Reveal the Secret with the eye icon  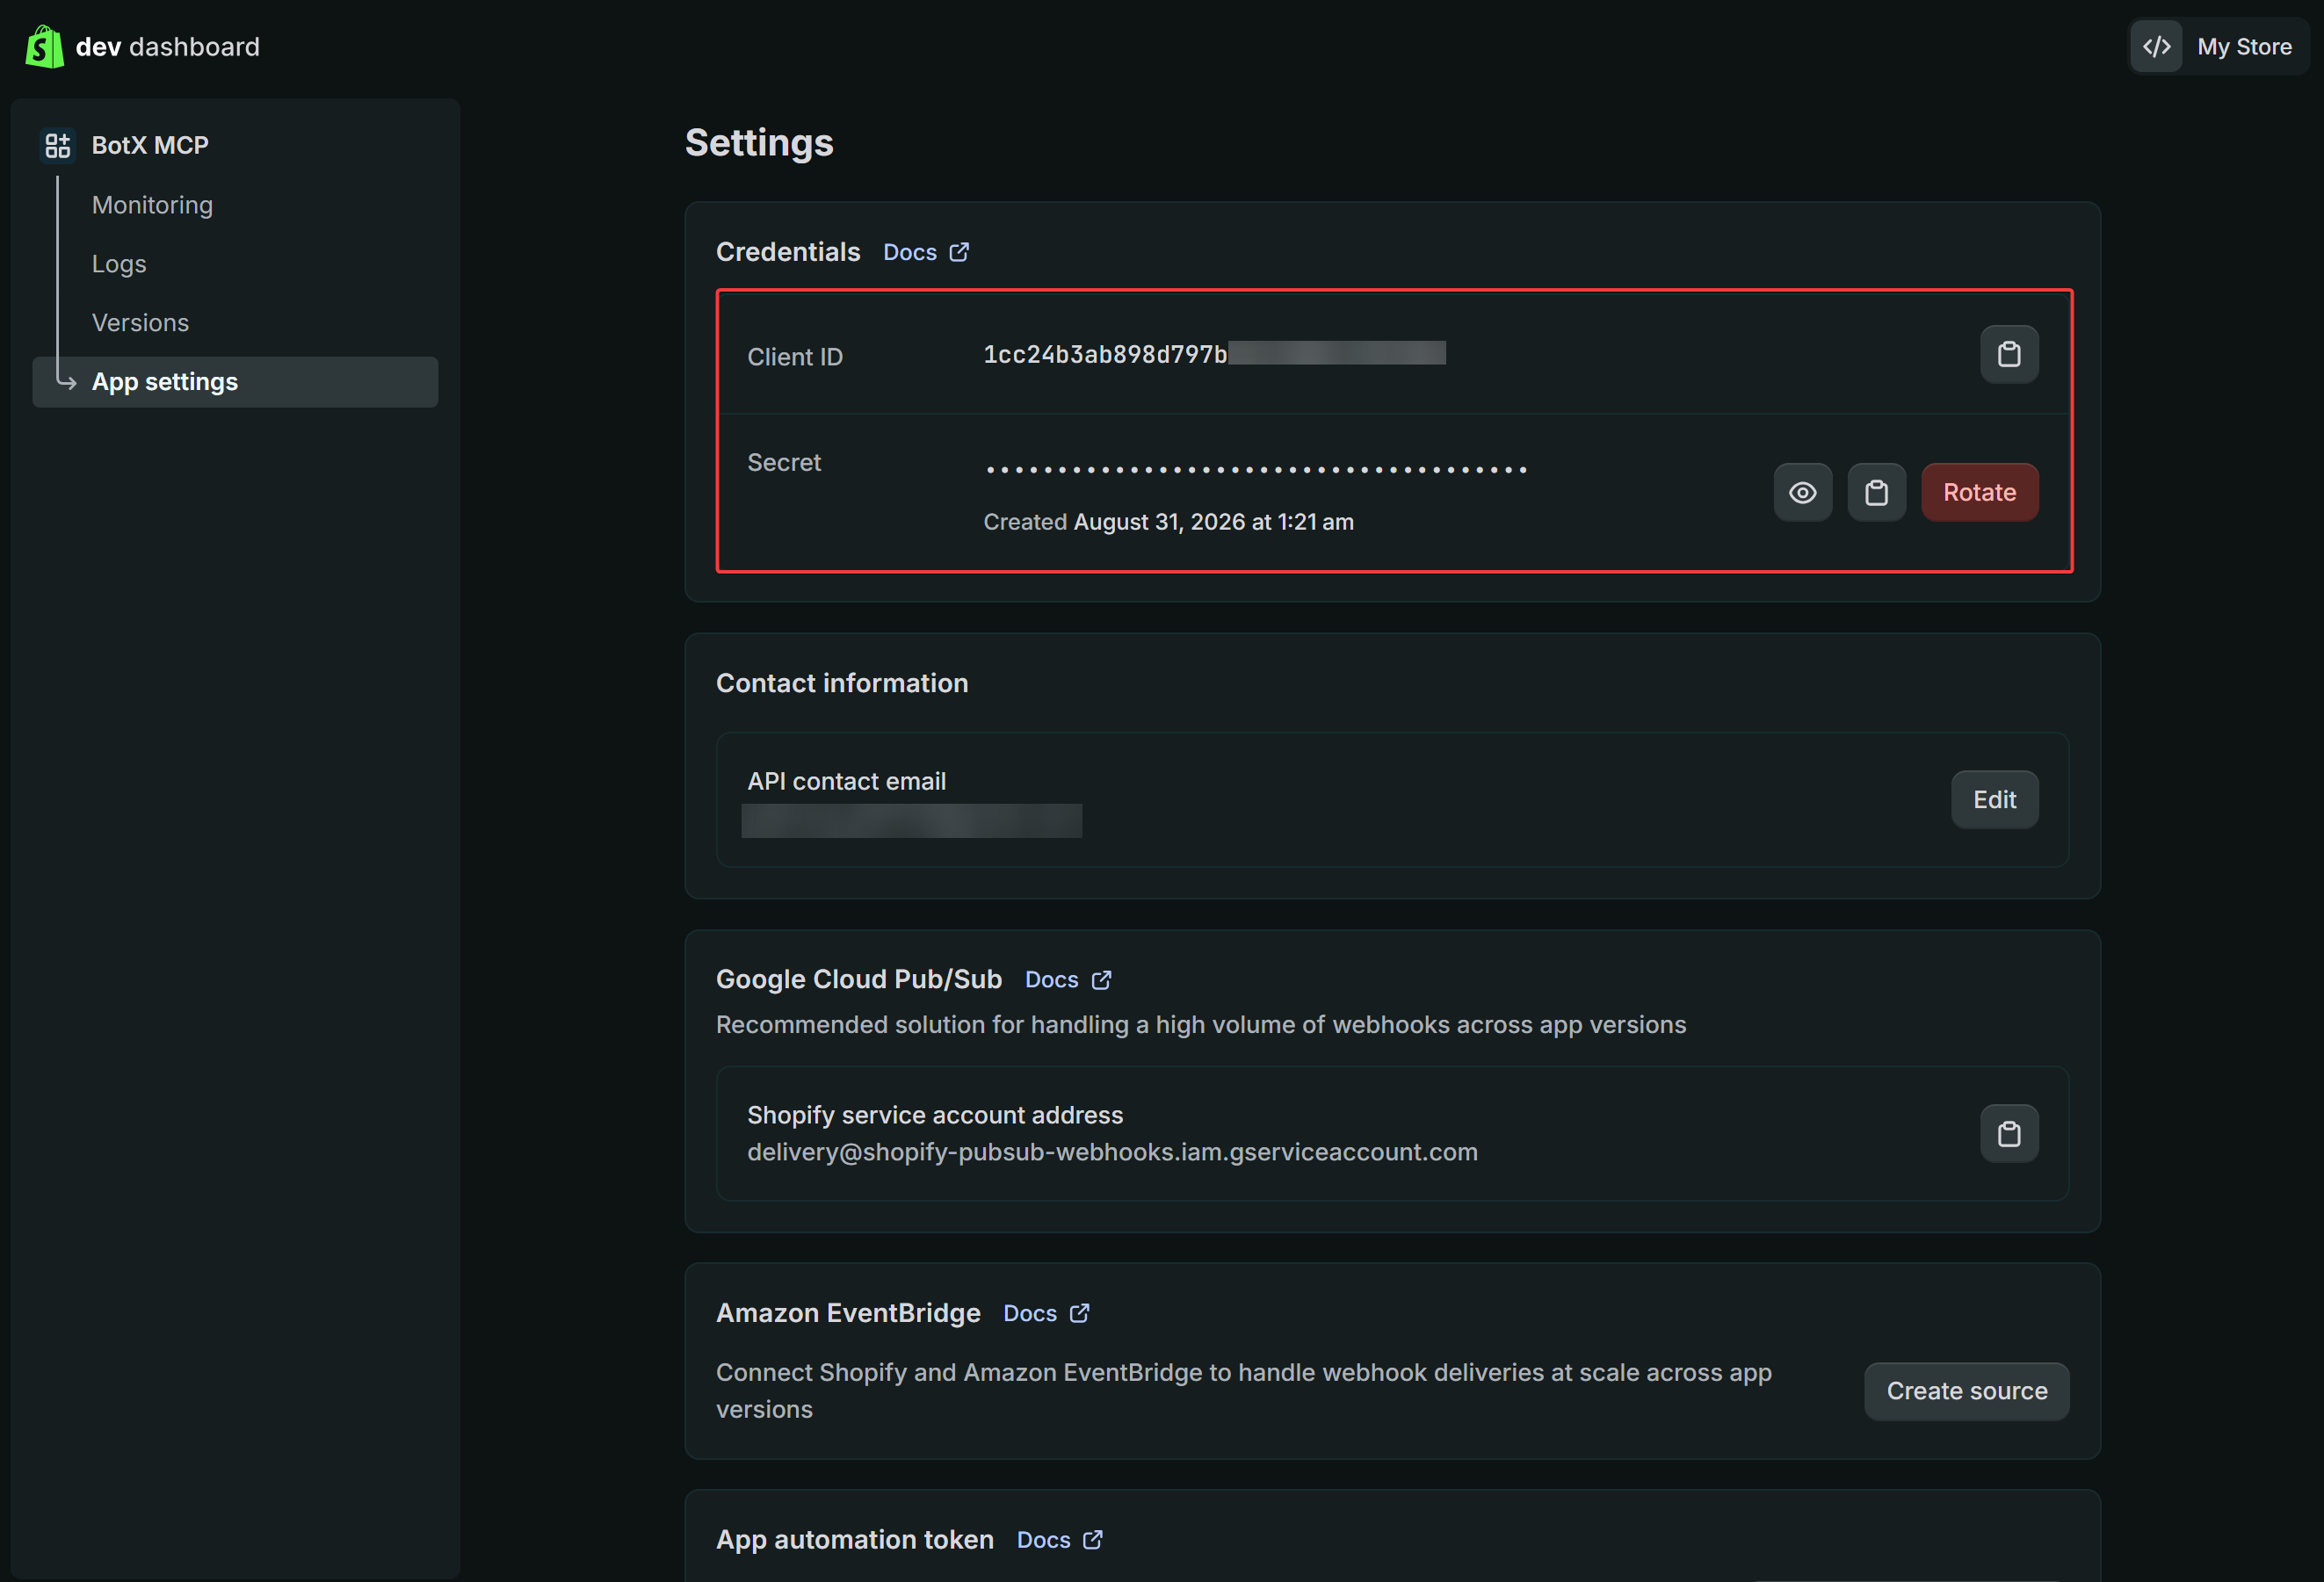tap(1803, 492)
